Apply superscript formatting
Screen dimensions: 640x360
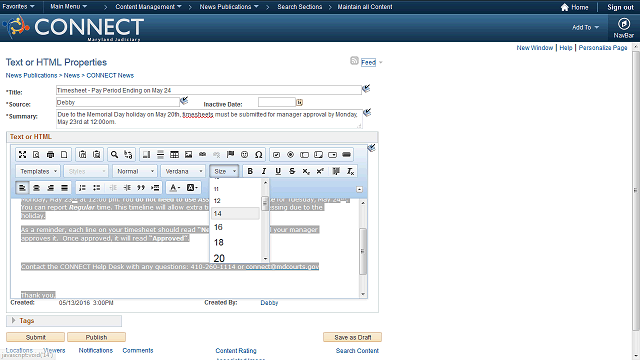[320, 171]
